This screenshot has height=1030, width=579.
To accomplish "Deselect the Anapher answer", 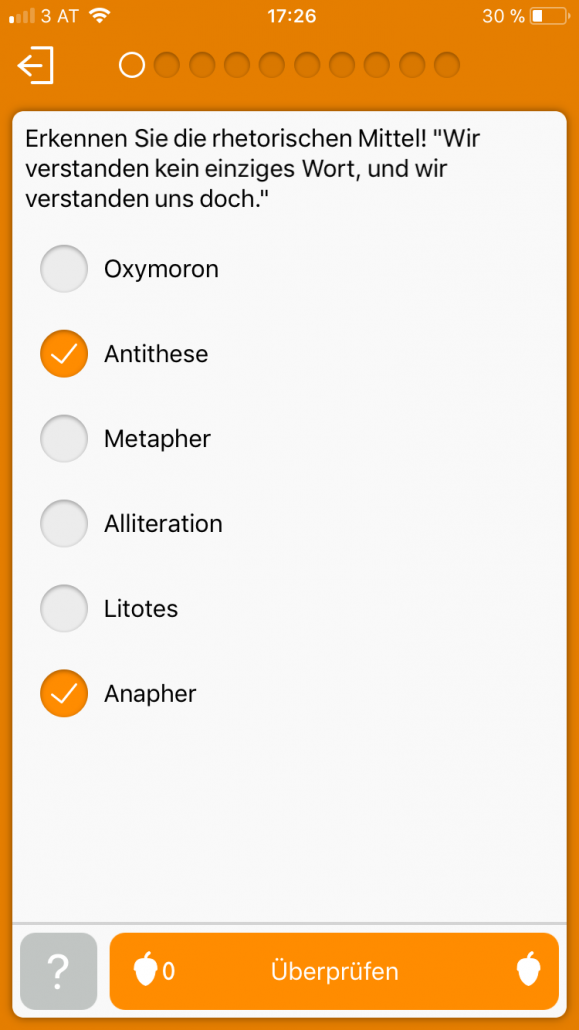I will [x=63, y=693].
